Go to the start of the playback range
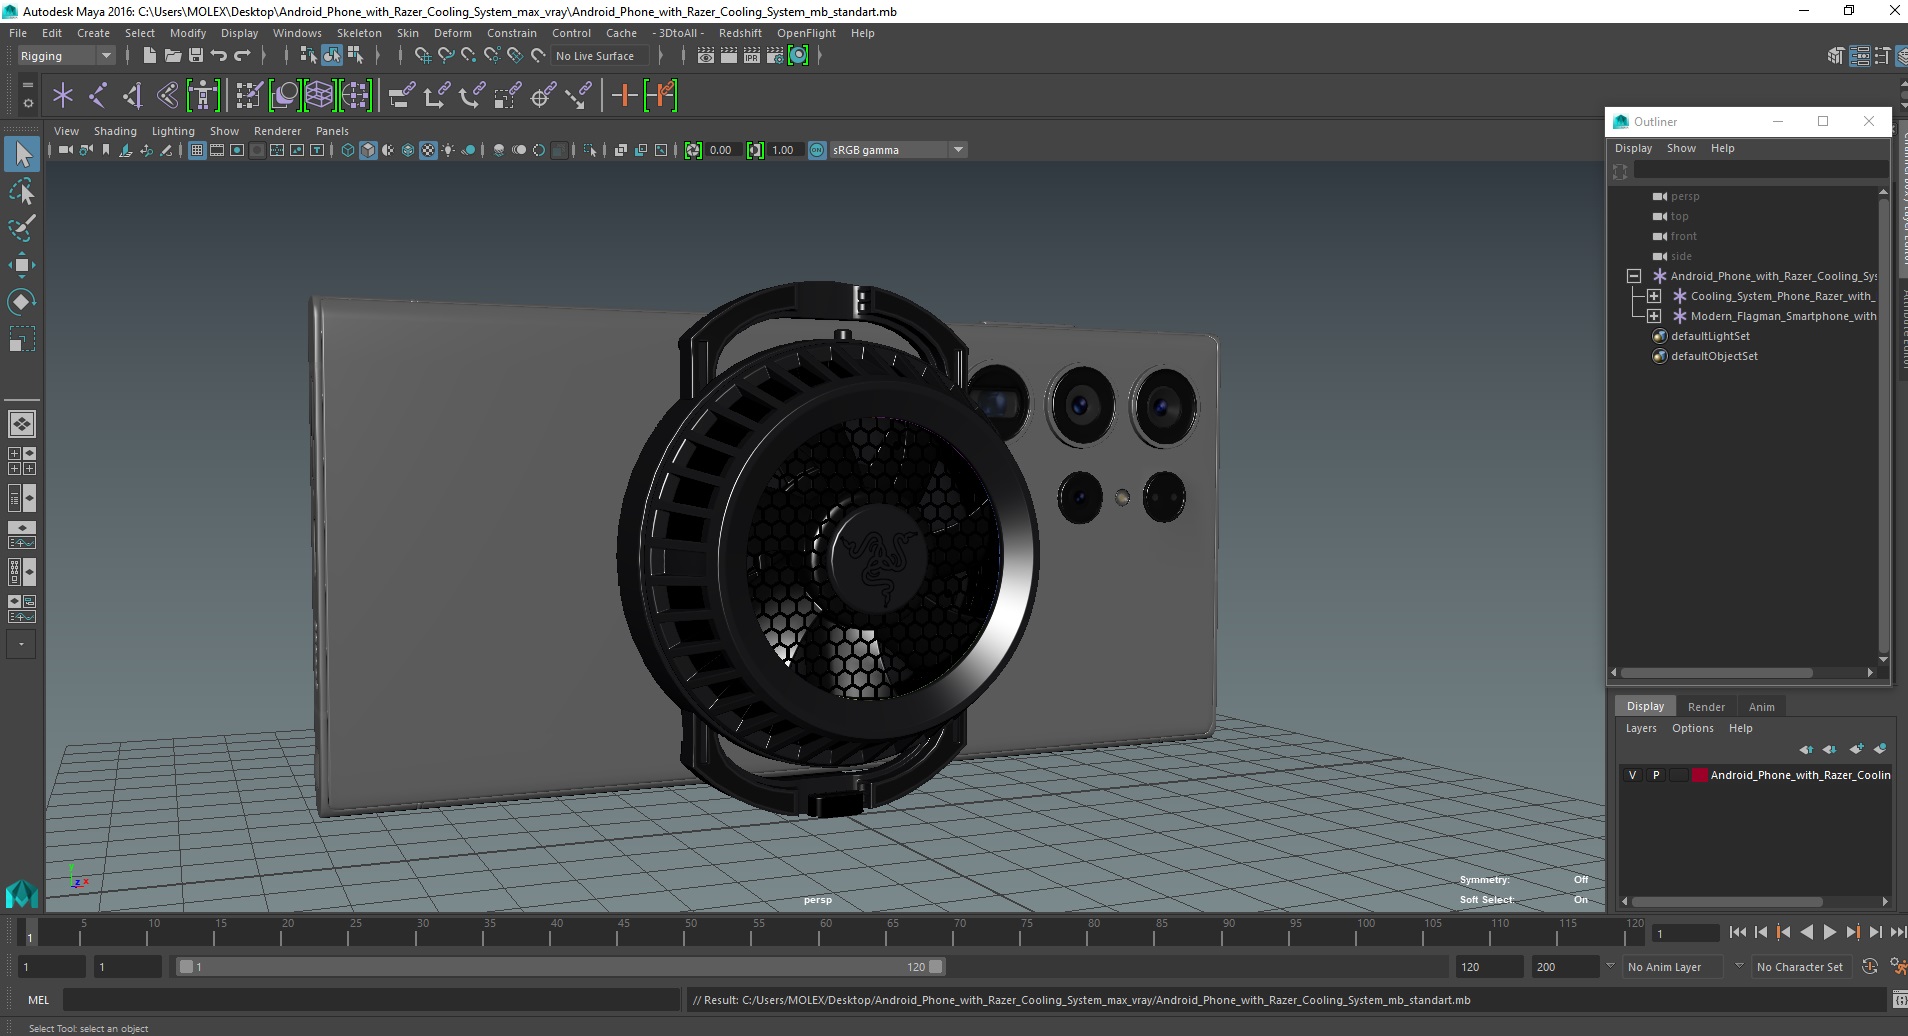 (x=1737, y=932)
